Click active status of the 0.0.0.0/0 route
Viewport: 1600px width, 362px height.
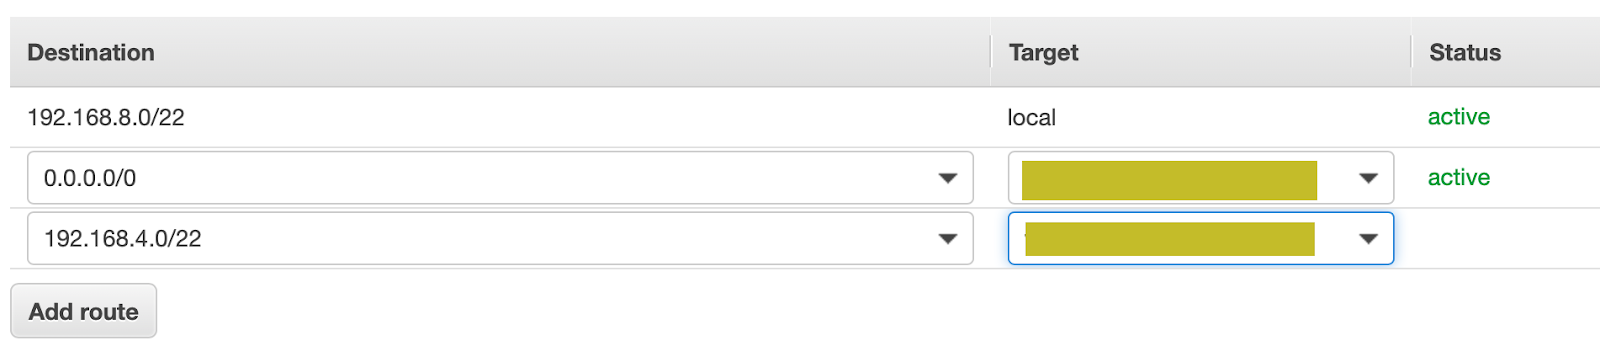click(1459, 177)
